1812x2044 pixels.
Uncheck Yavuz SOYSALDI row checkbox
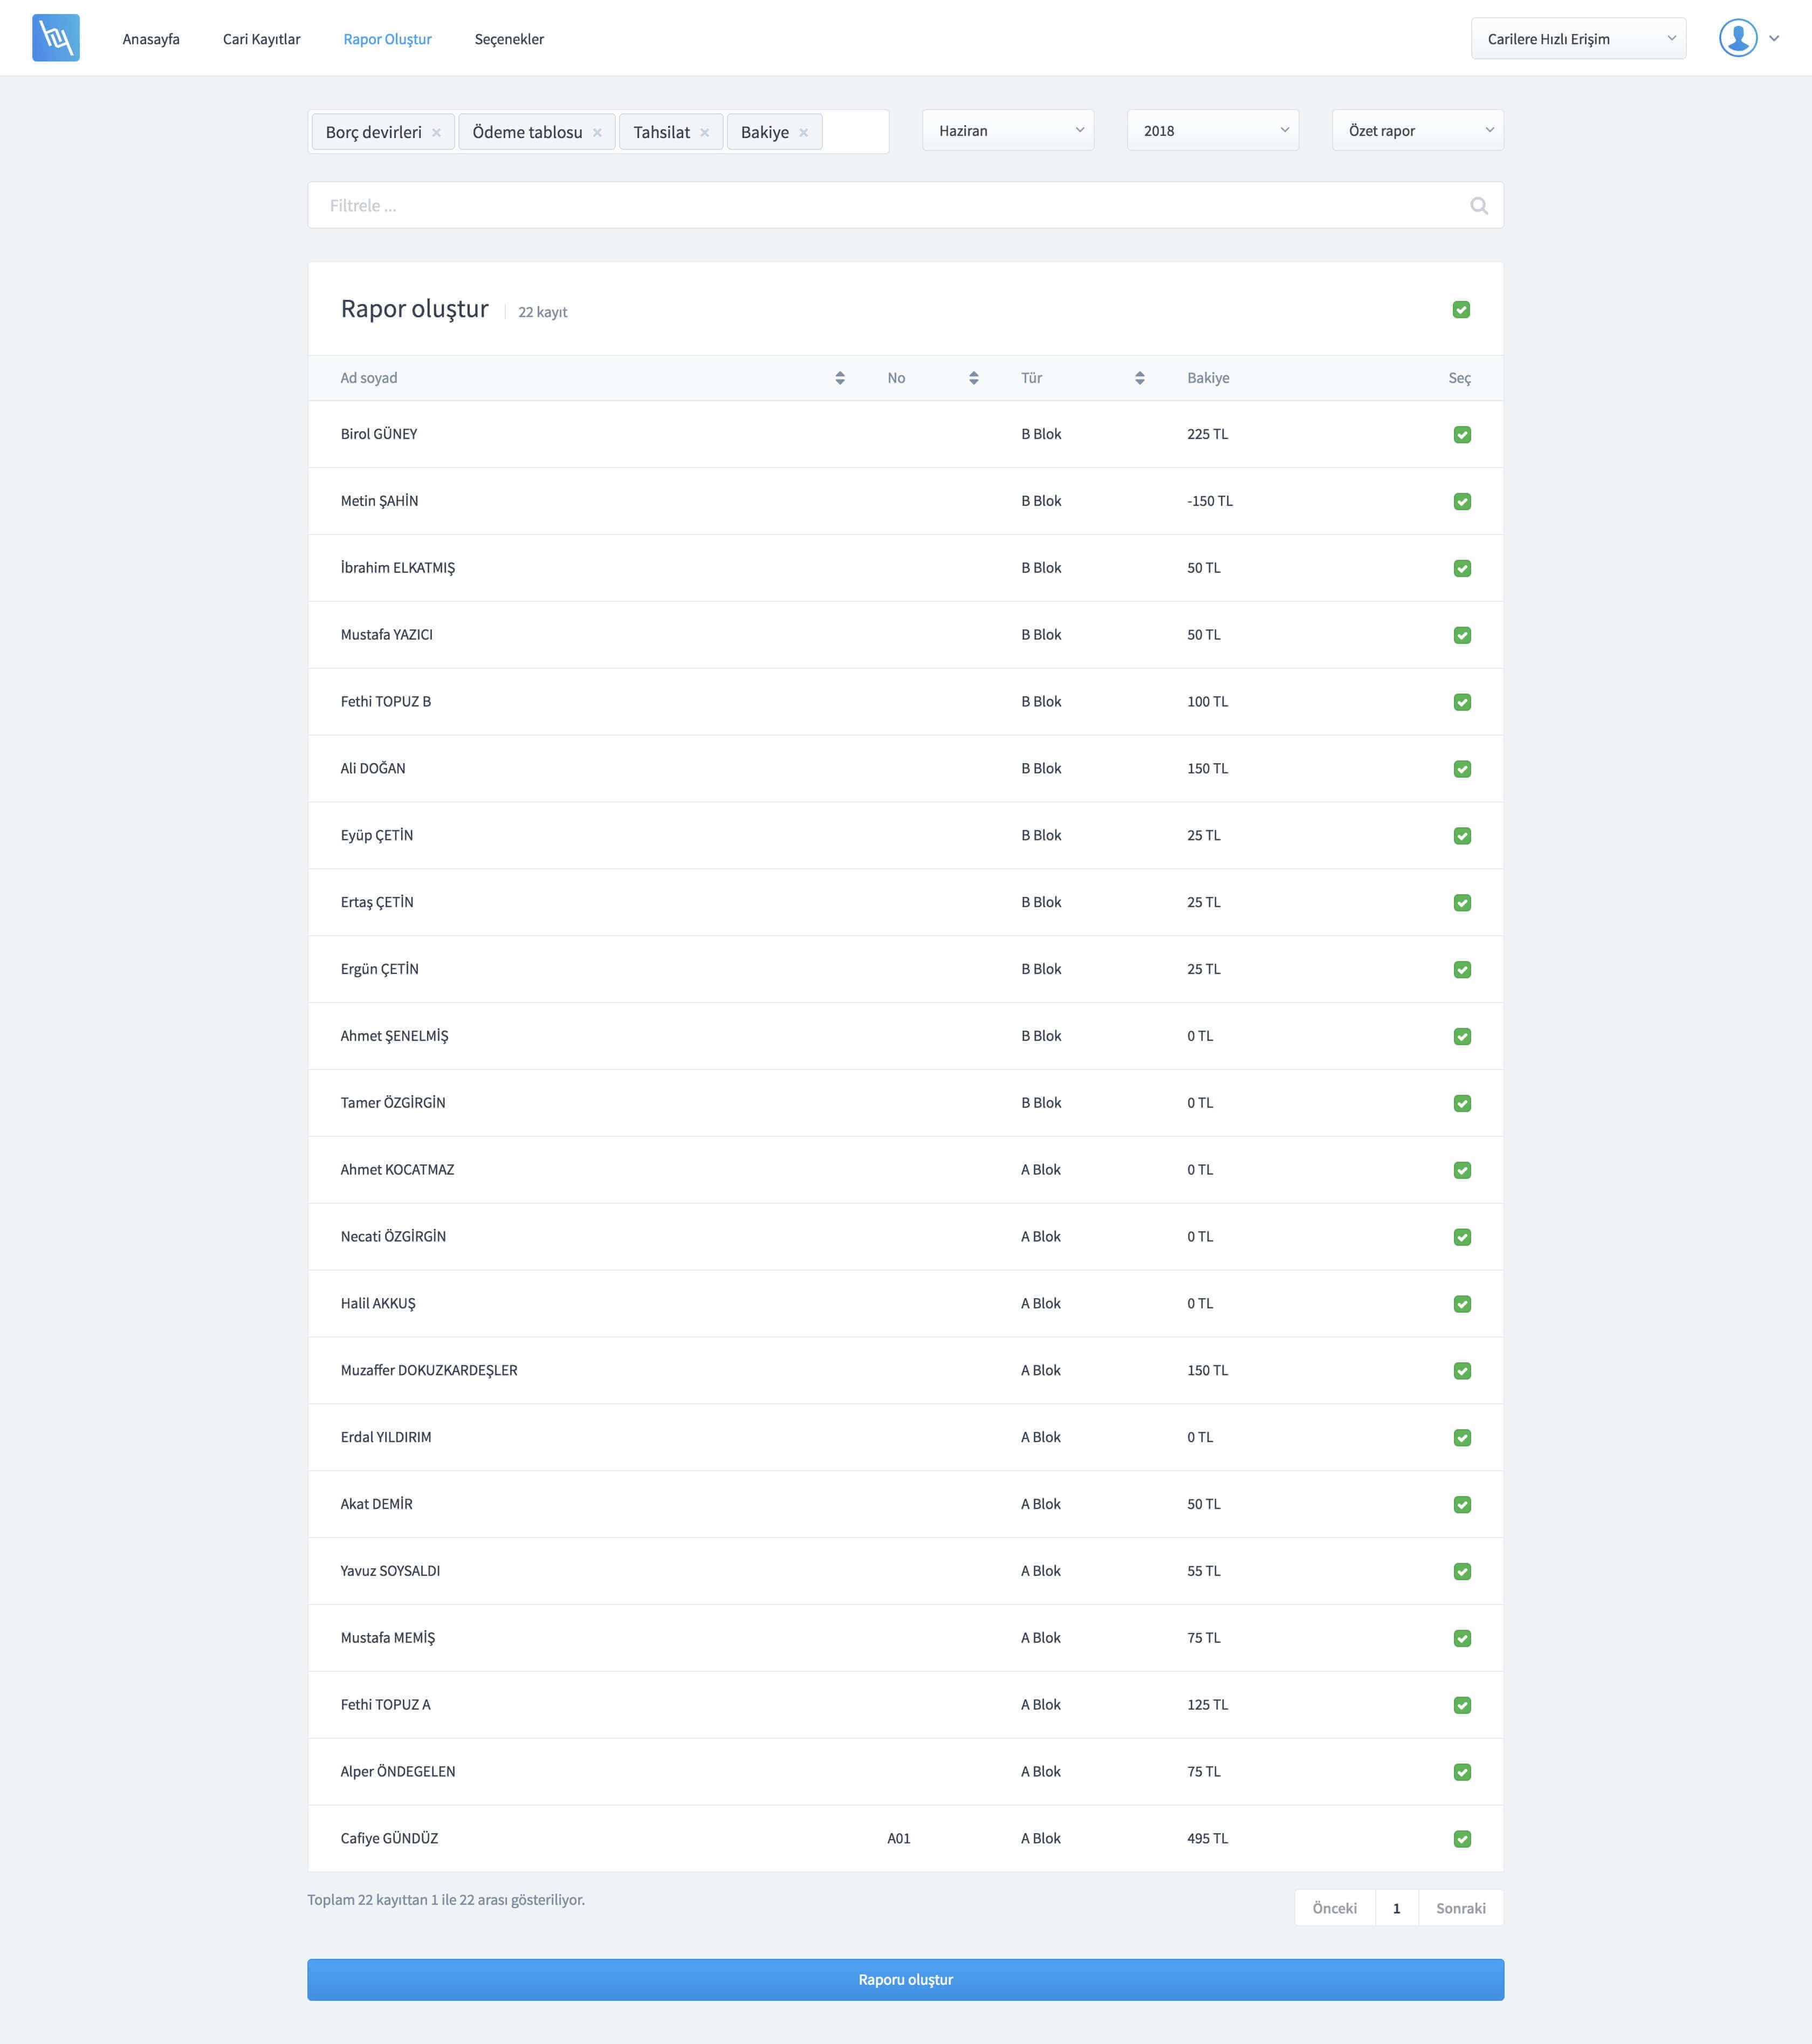[x=1462, y=1571]
